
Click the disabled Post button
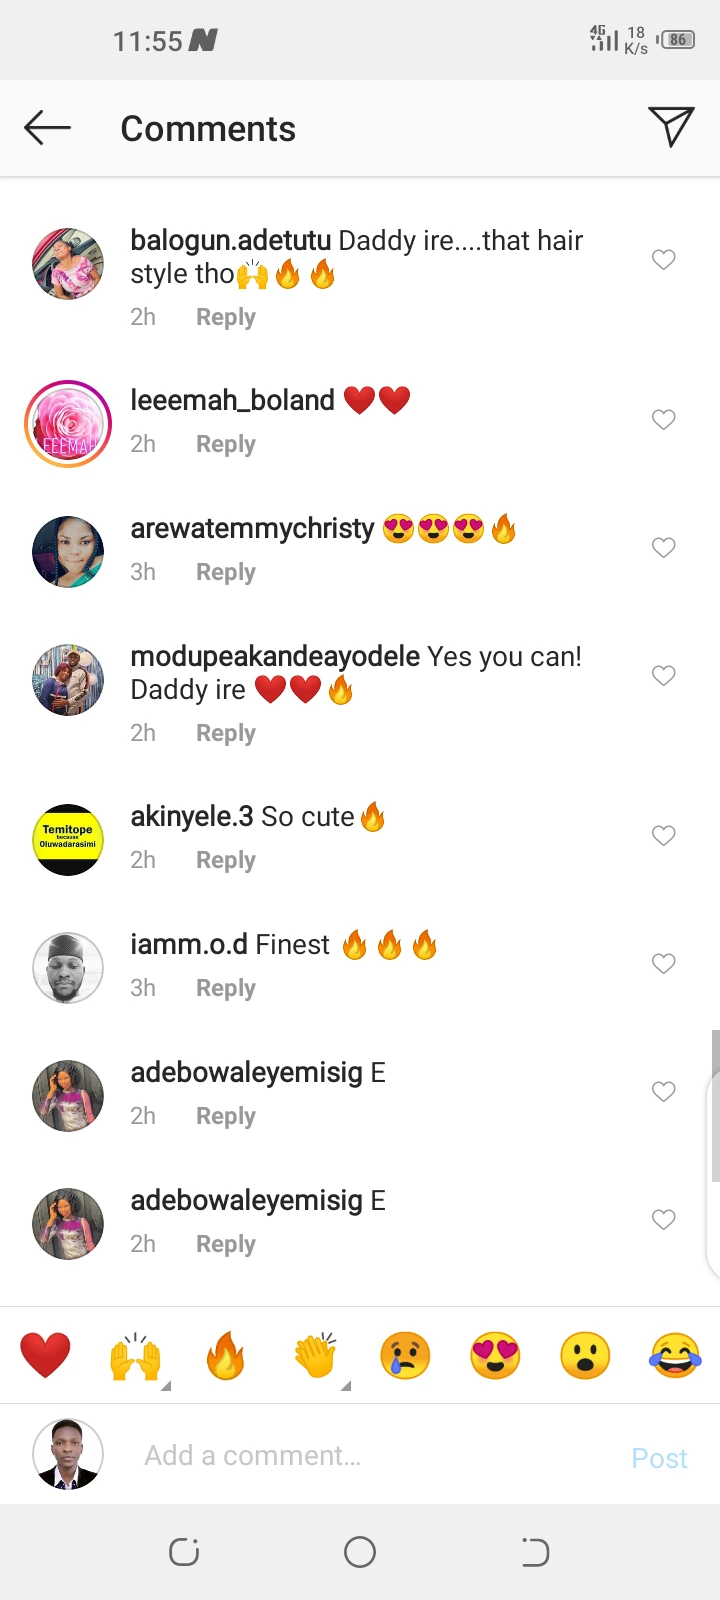click(659, 1458)
